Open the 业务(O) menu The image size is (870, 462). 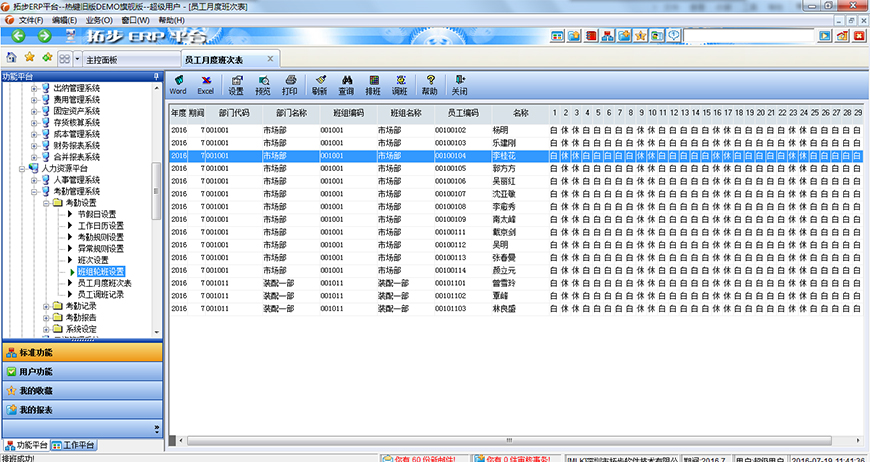pos(98,19)
